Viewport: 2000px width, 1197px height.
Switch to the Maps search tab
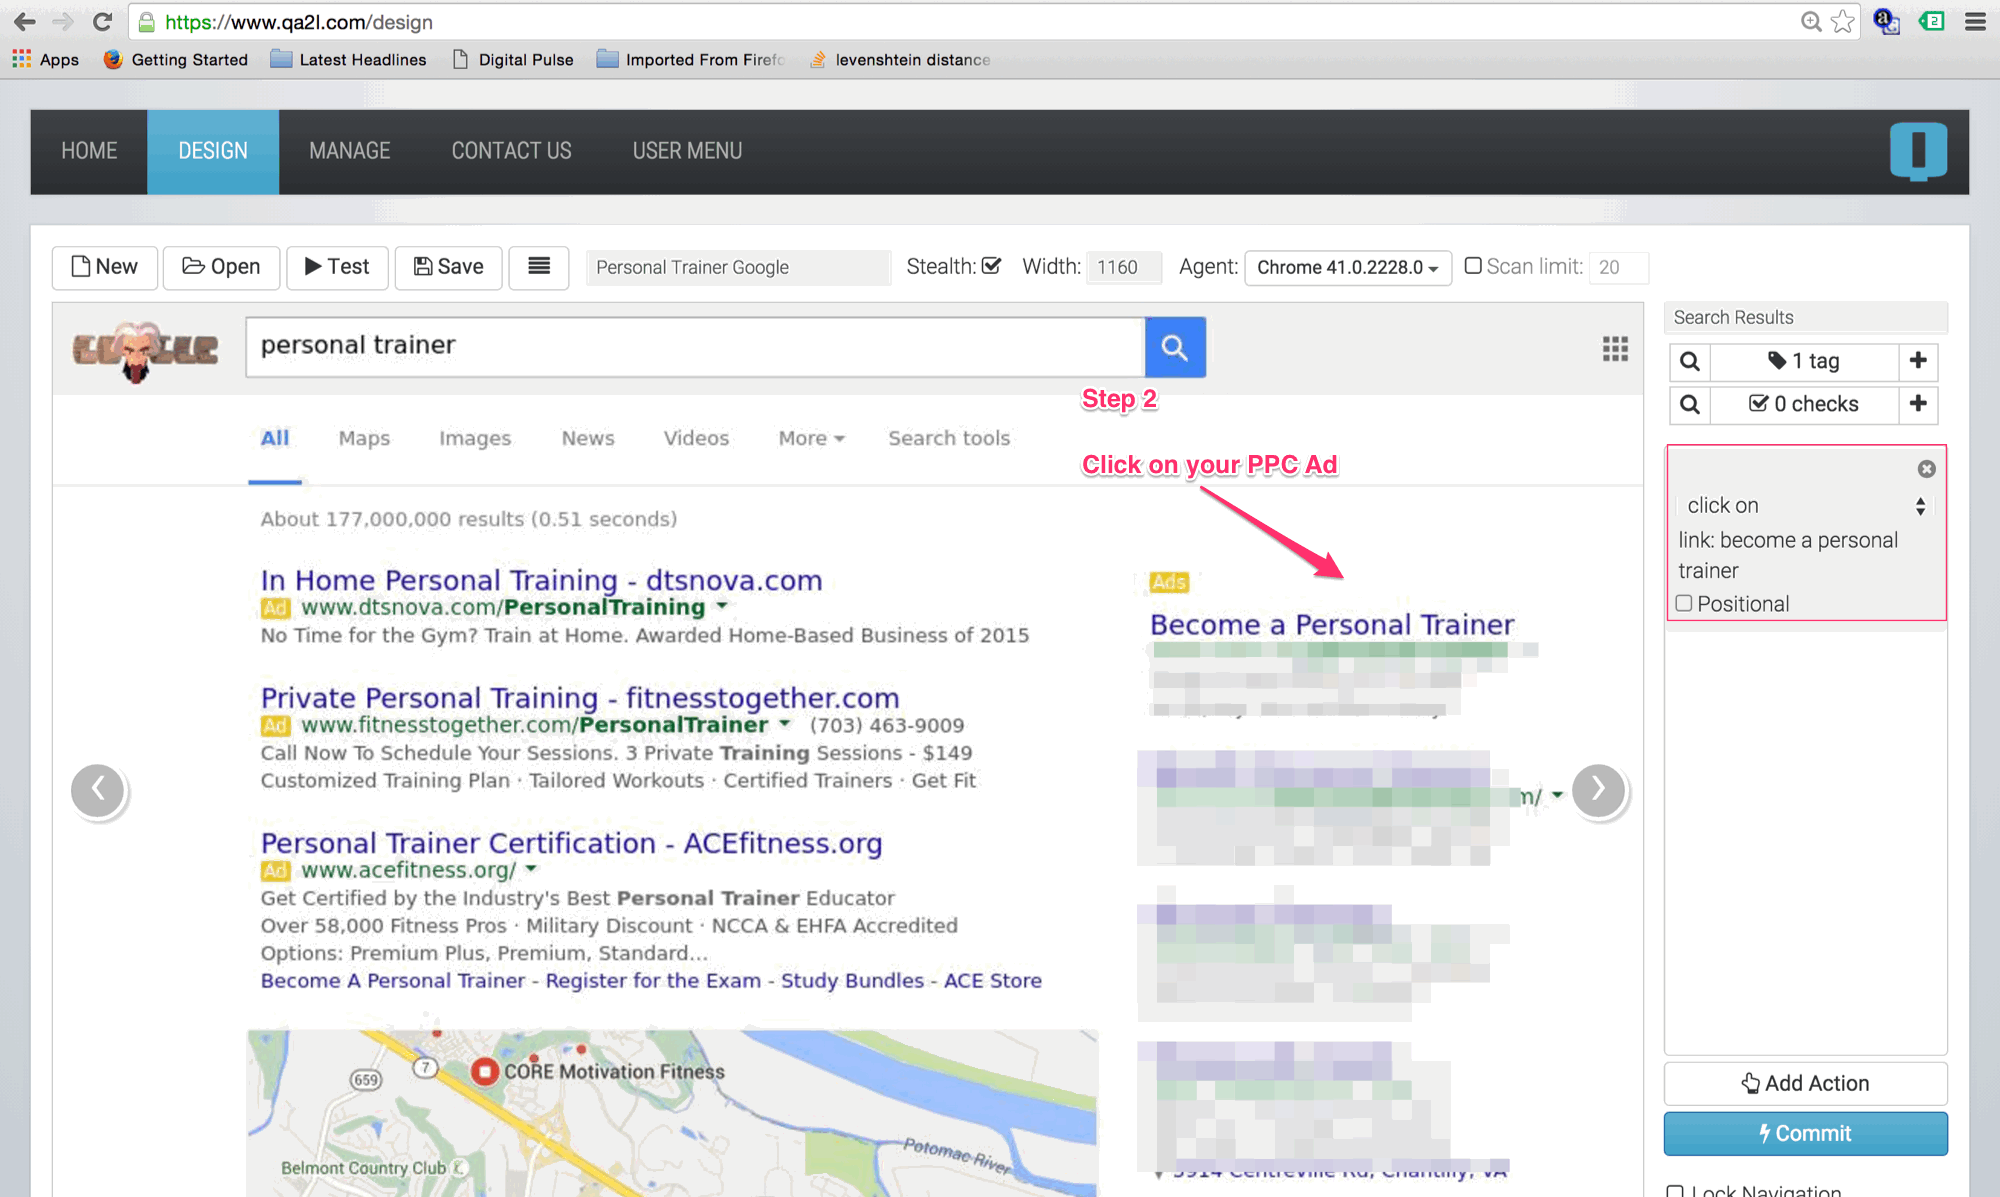click(x=364, y=438)
